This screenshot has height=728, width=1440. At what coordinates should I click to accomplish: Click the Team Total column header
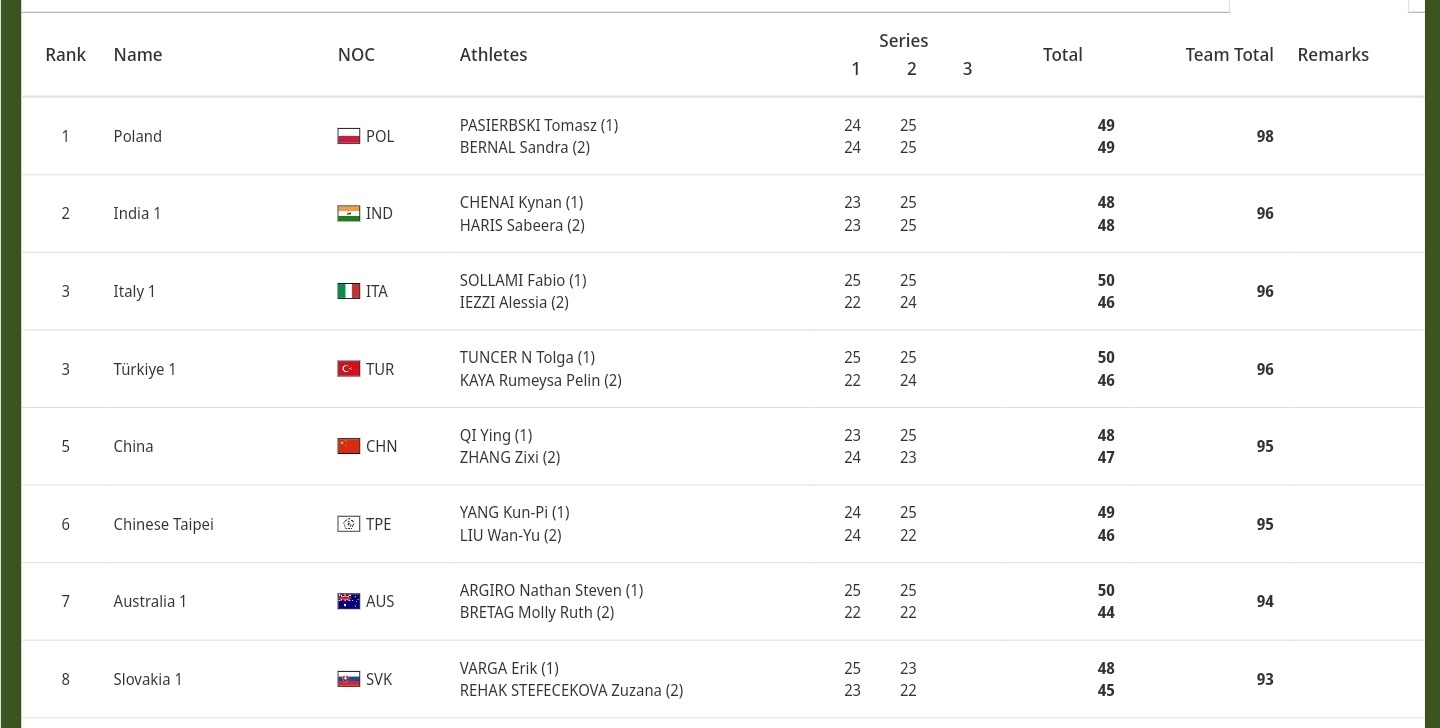(1229, 55)
